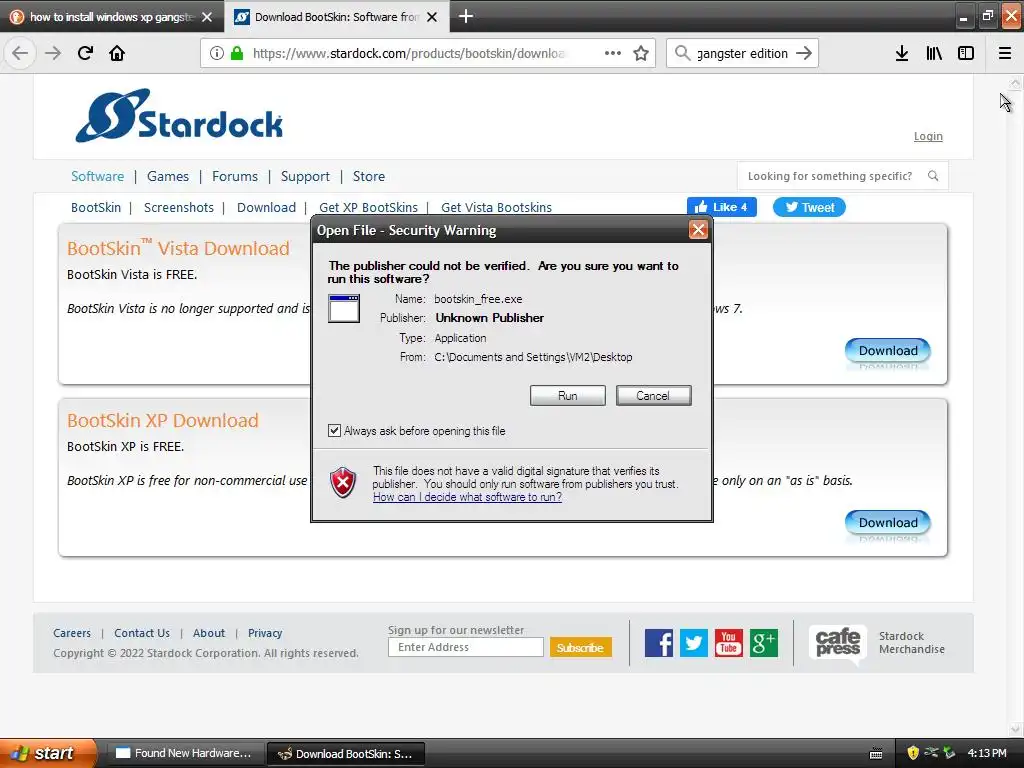Open Stardock's Google Plus icon
This screenshot has height=768, width=1024.
pyautogui.click(x=763, y=643)
